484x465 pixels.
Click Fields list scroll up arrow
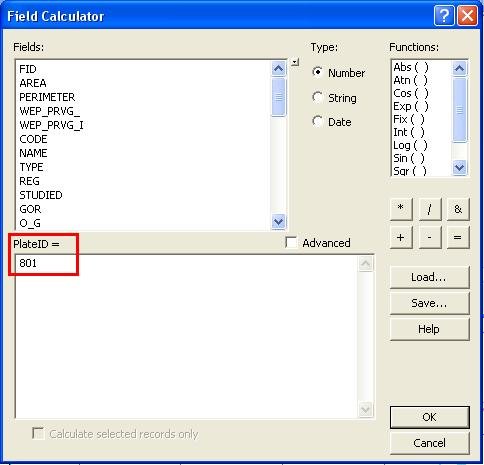(278, 69)
